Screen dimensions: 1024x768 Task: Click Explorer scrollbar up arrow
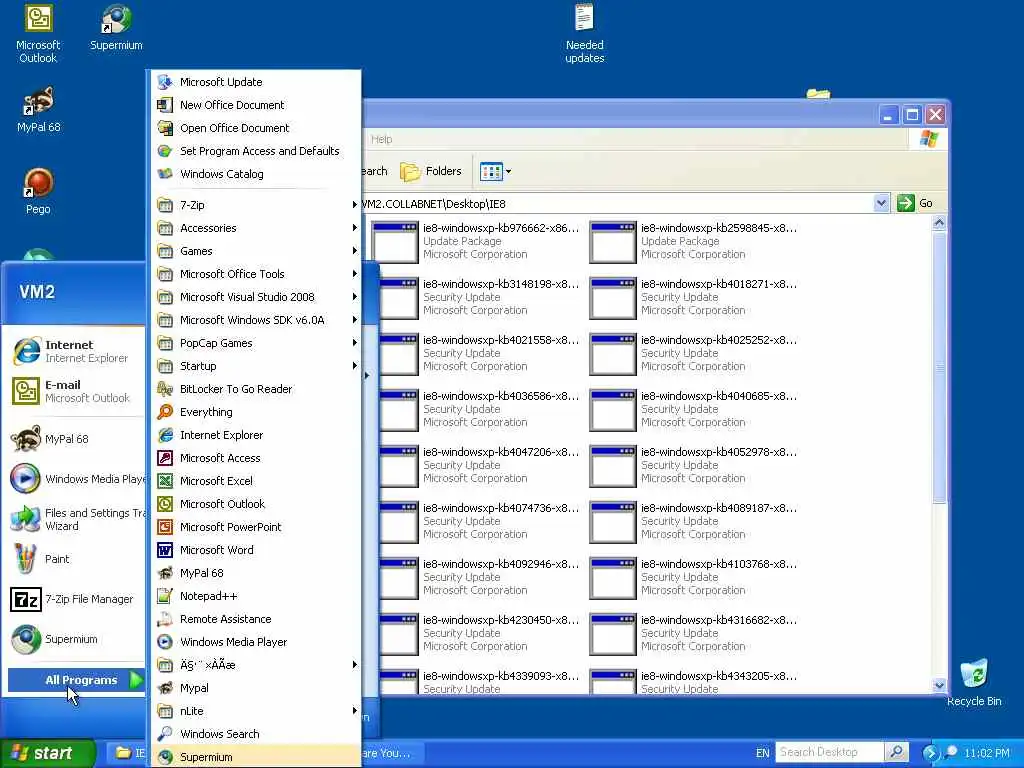(939, 223)
